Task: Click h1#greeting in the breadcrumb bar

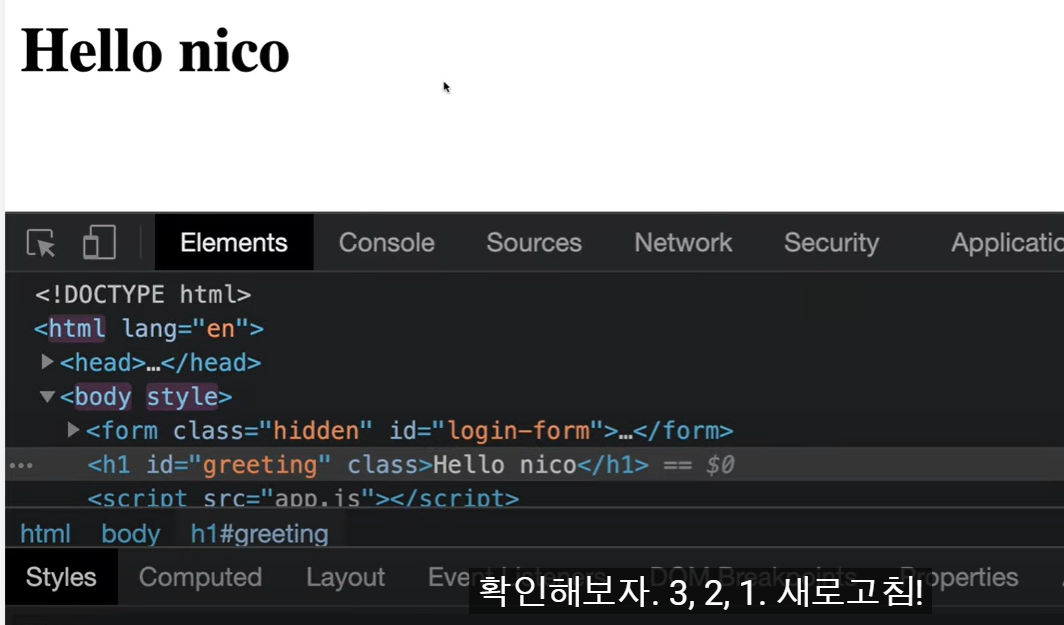Action: (260, 534)
